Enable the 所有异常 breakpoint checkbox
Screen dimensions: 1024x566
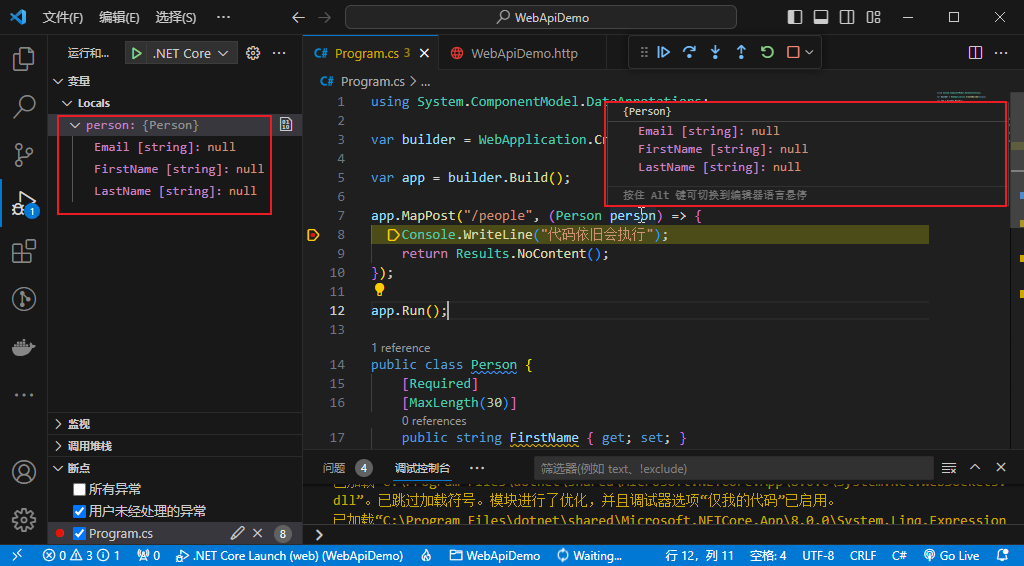[80, 489]
